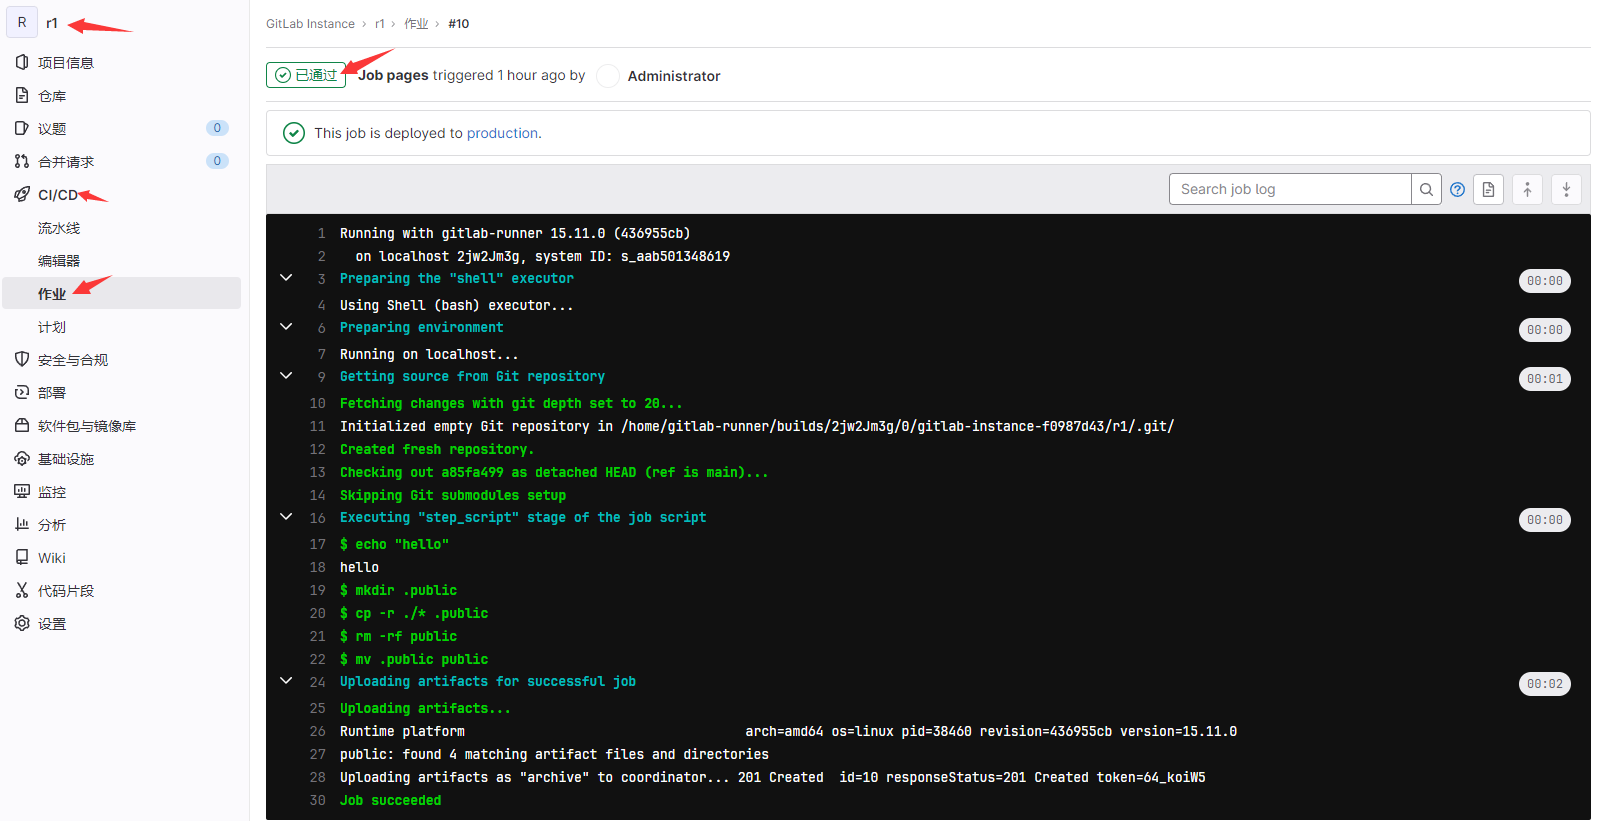Open Administrator user profile link
The width and height of the screenshot is (1607, 821).
click(x=674, y=76)
